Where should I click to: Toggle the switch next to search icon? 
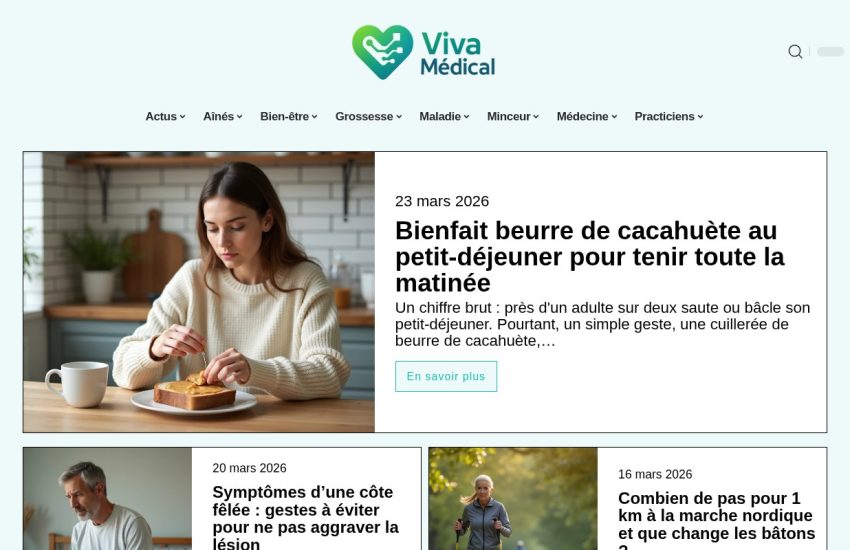830,51
